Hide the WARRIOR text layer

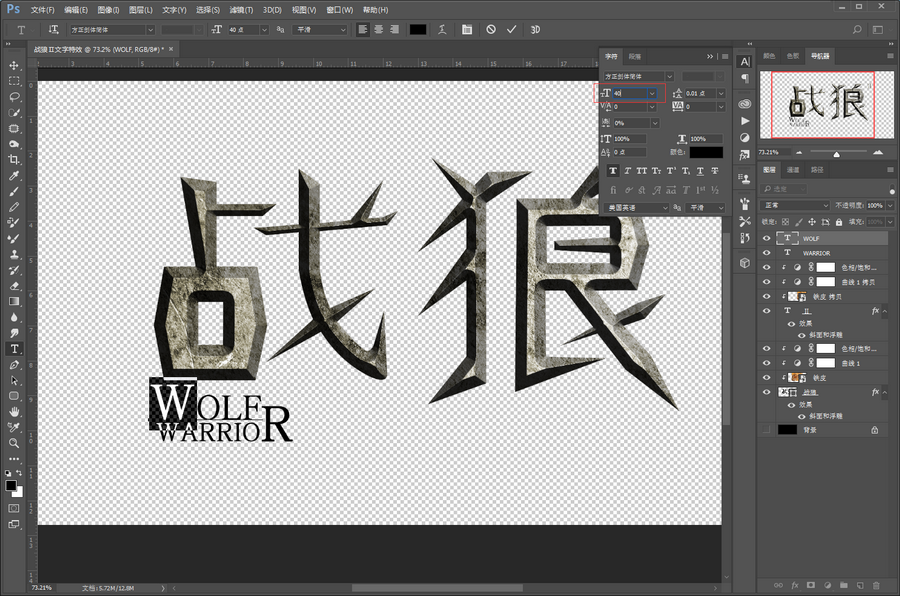(766, 253)
